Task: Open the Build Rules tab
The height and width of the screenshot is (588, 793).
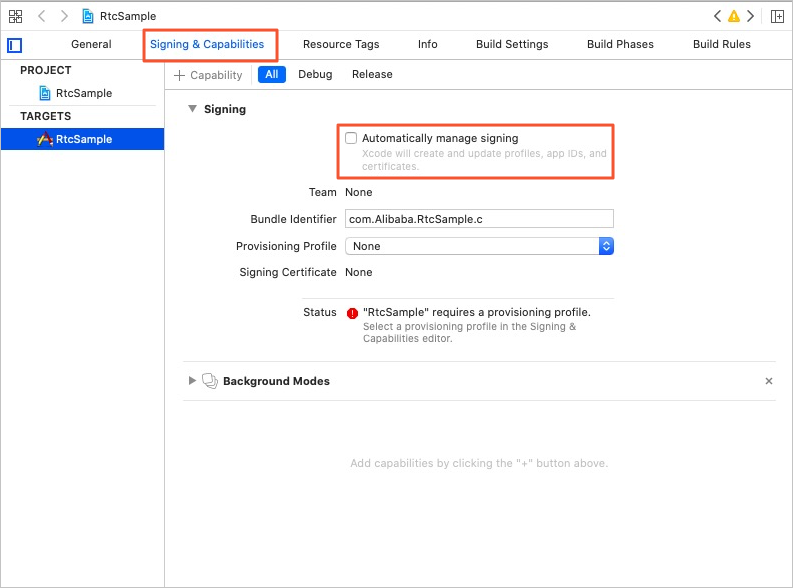Action: click(x=722, y=44)
